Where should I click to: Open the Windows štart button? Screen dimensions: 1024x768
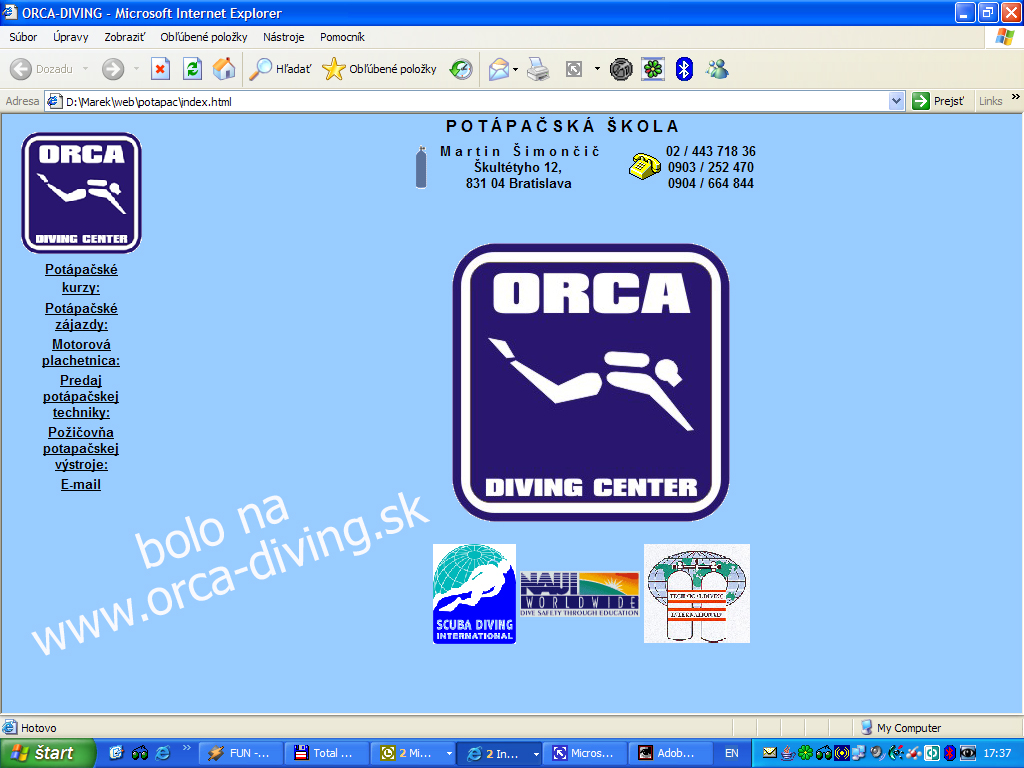[46, 753]
